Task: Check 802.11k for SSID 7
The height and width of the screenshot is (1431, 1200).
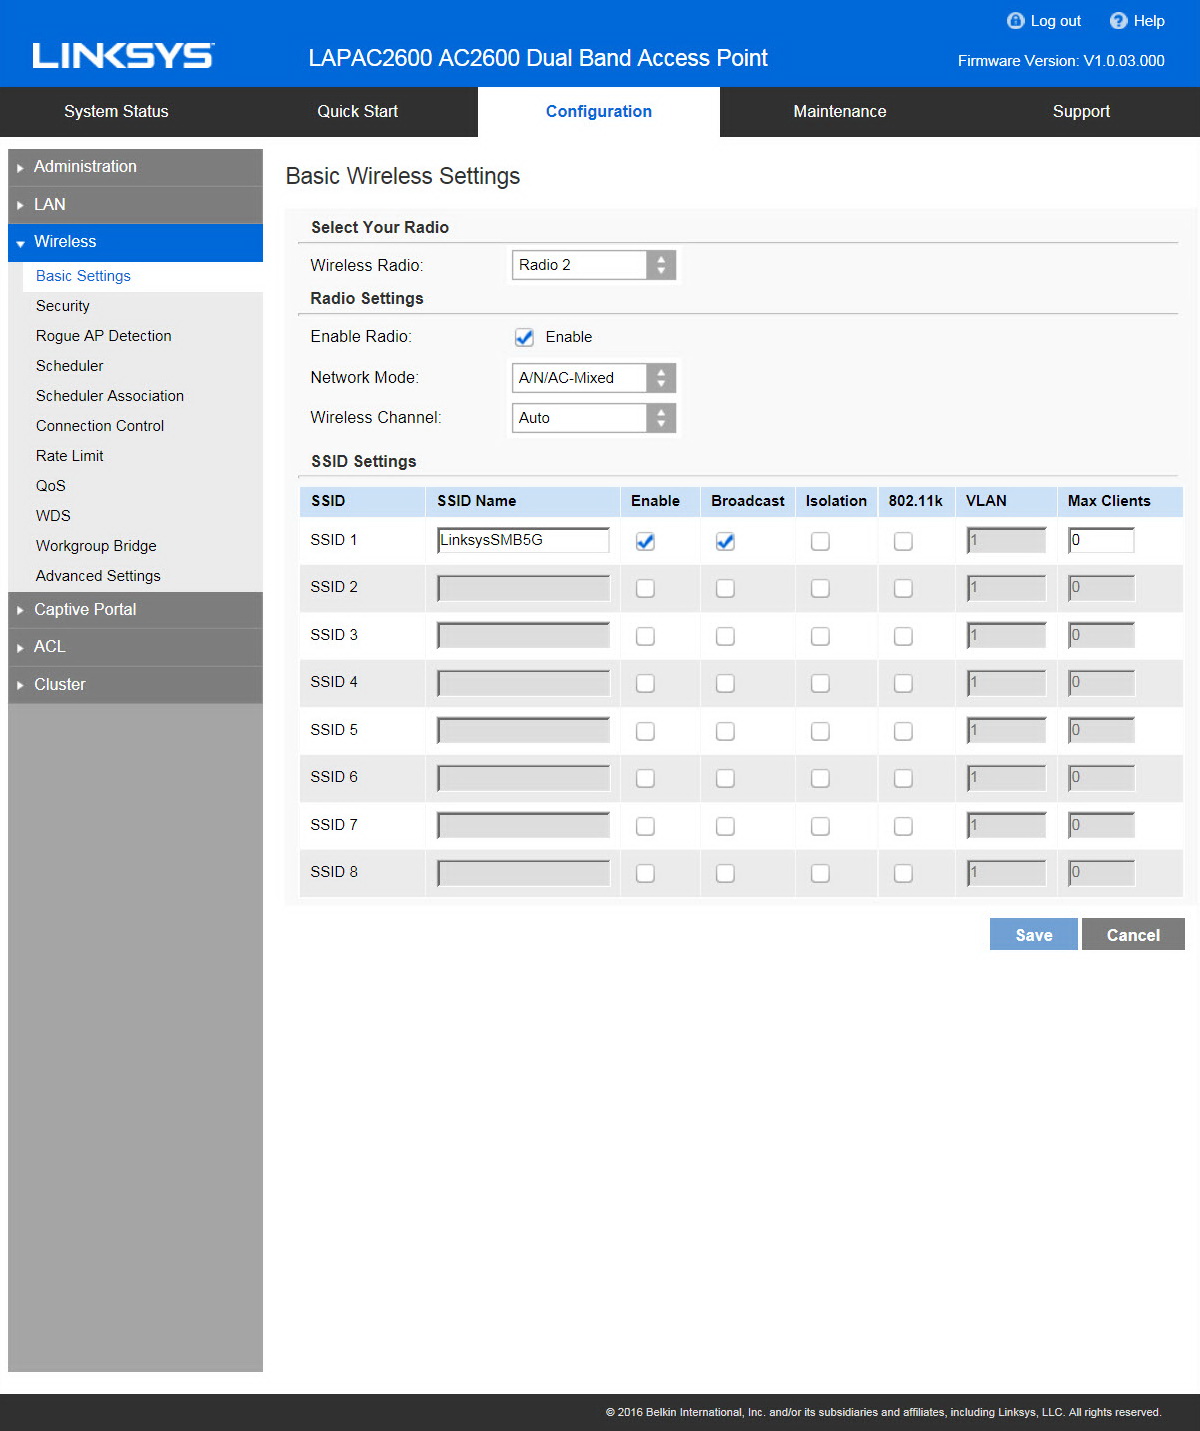Action: [x=903, y=826]
